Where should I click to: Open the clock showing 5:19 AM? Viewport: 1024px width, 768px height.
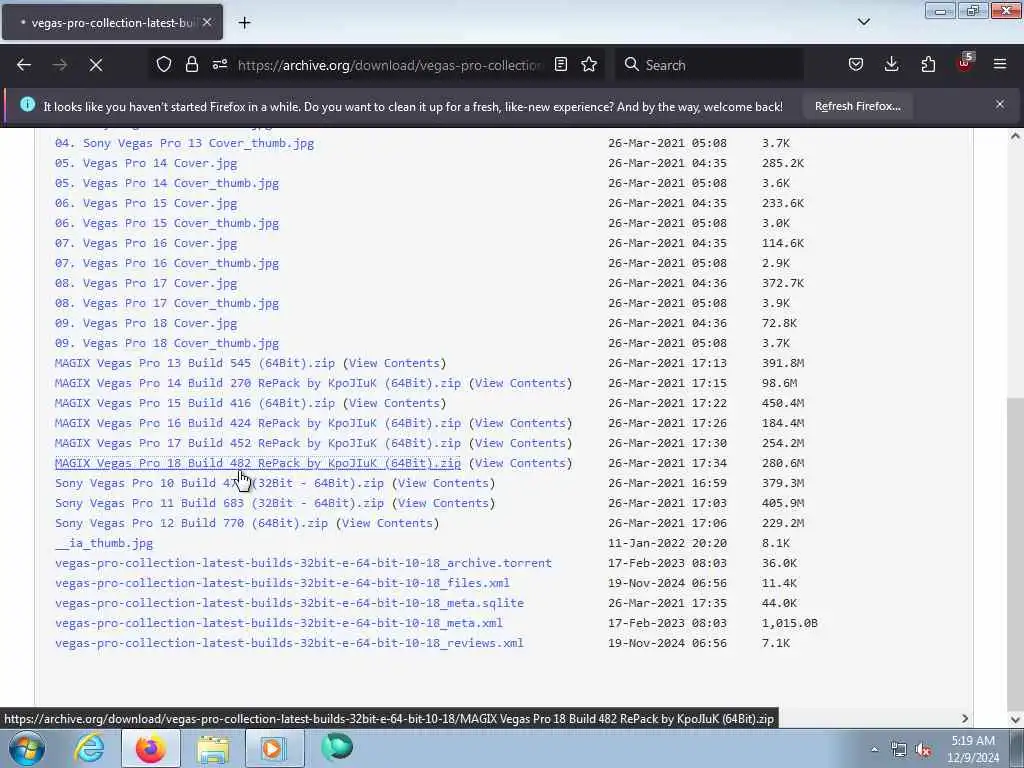click(x=973, y=749)
